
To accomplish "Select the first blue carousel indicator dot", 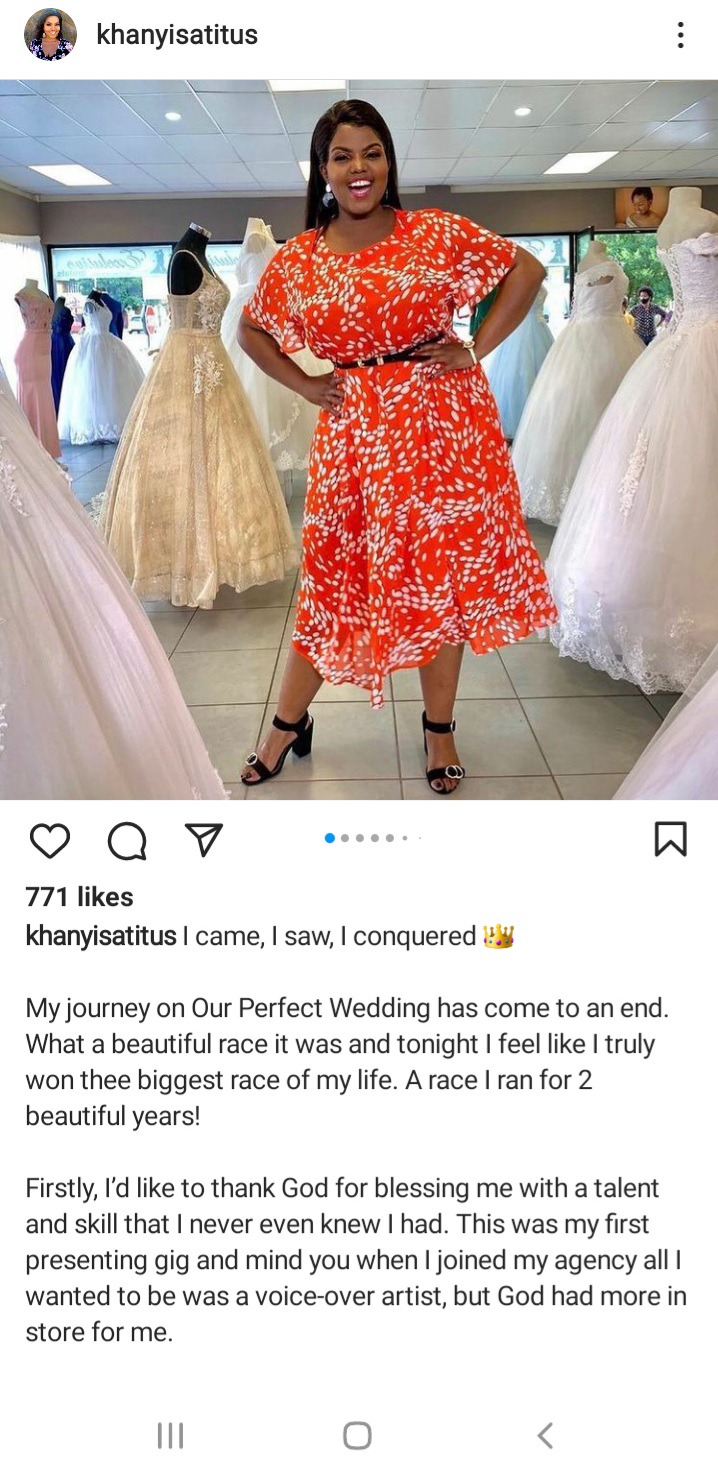I will click(x=330, y=838).
